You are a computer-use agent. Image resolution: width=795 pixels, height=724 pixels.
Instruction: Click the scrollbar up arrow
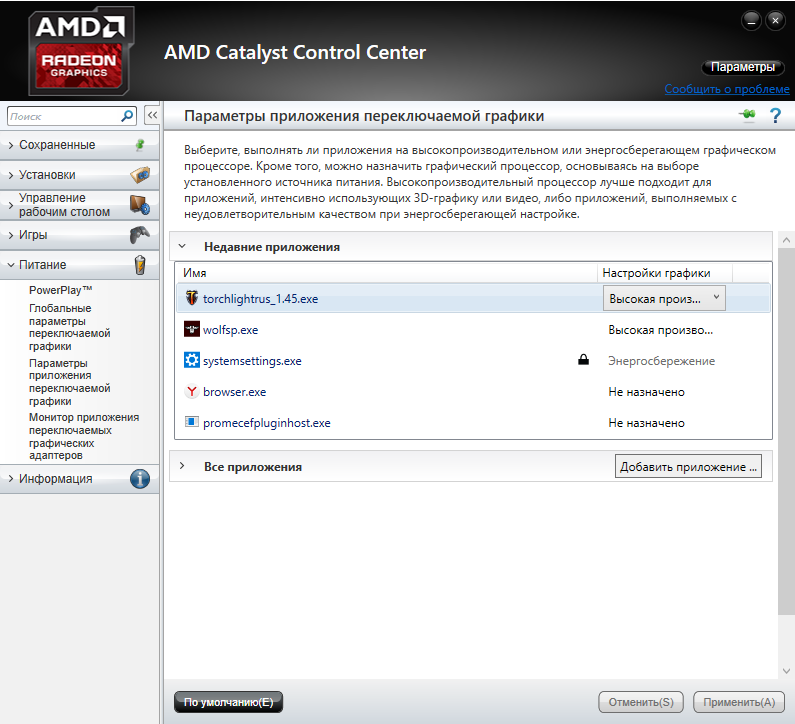click(x=786, y=240)
